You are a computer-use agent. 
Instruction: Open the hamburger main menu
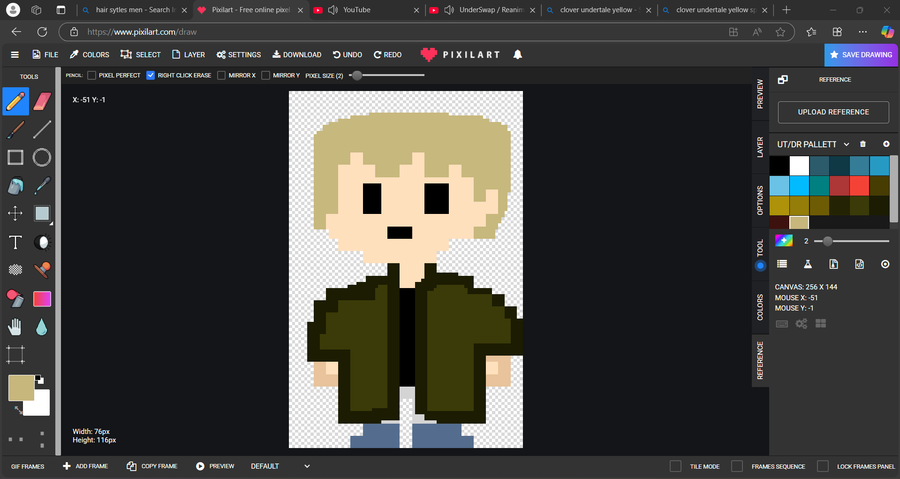coord(15,54)
